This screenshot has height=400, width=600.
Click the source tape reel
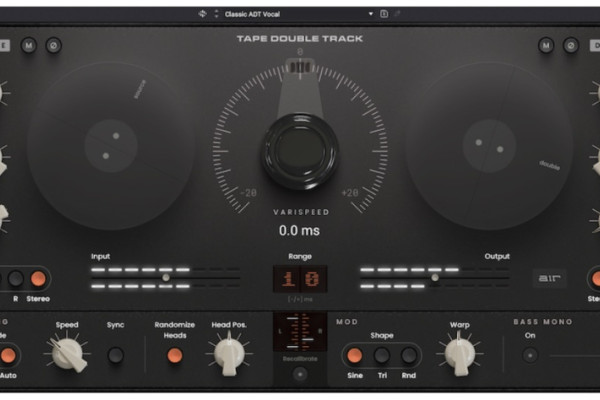coord(111,146)
